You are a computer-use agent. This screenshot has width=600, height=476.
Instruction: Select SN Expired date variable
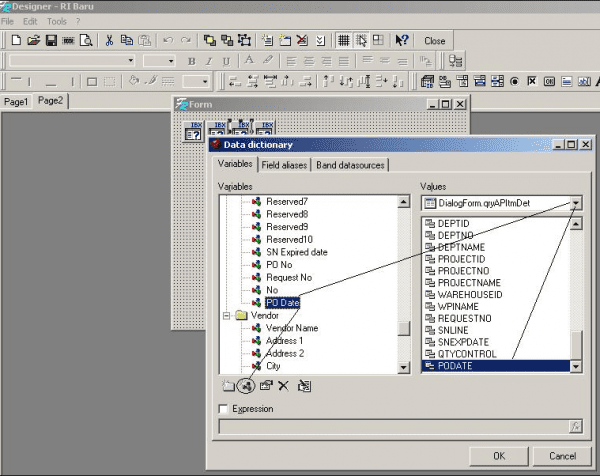tap(297, 252)
